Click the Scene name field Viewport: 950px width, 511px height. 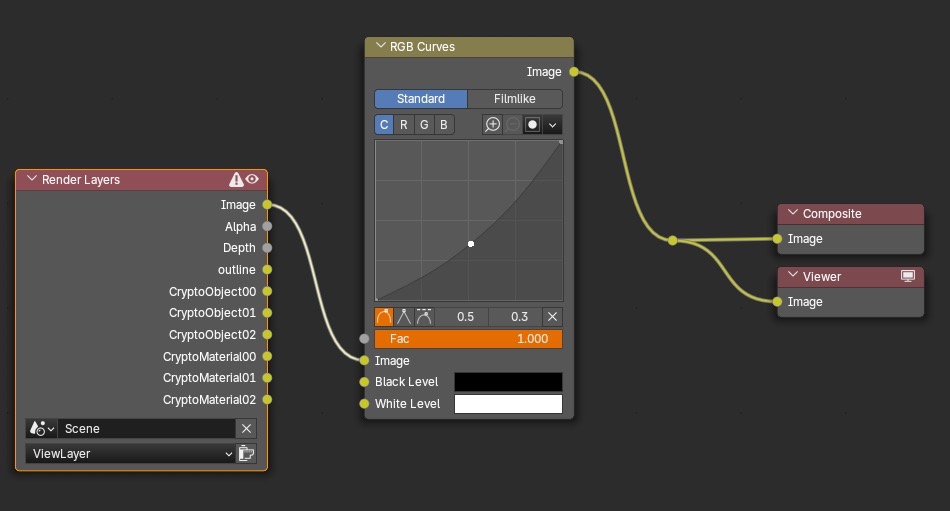147,429
